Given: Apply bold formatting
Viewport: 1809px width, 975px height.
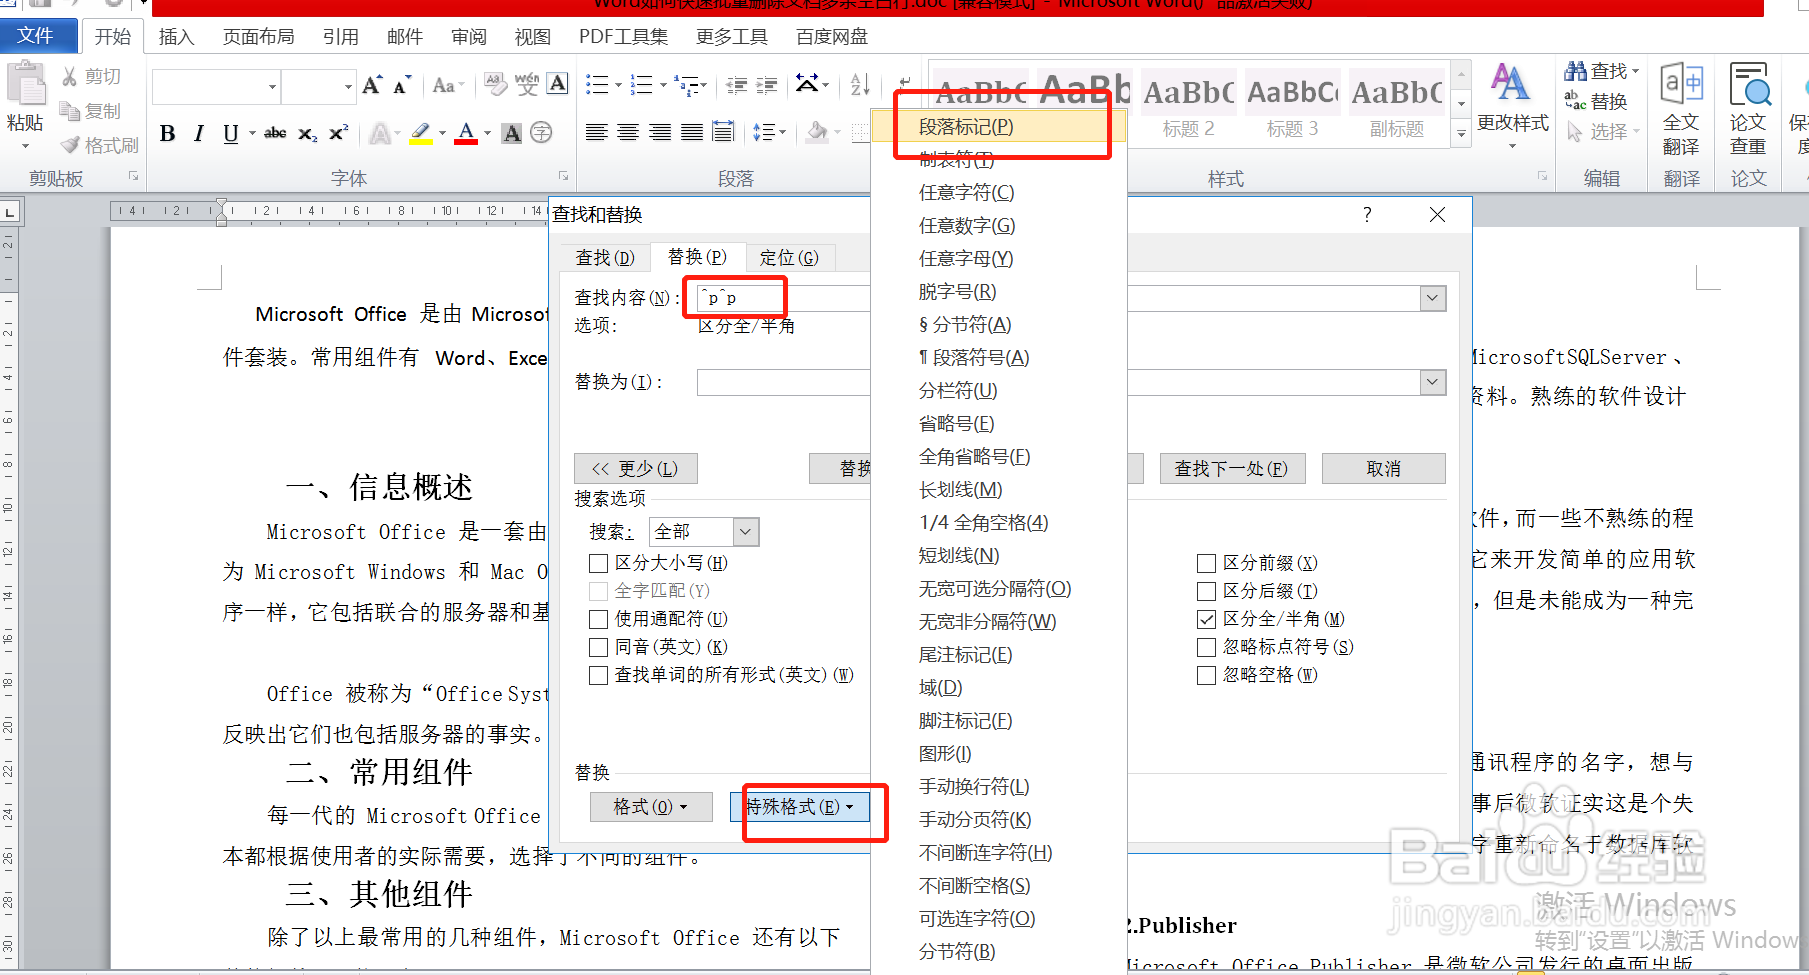Looking at the screenshot, I should click(x=168, y=134).
